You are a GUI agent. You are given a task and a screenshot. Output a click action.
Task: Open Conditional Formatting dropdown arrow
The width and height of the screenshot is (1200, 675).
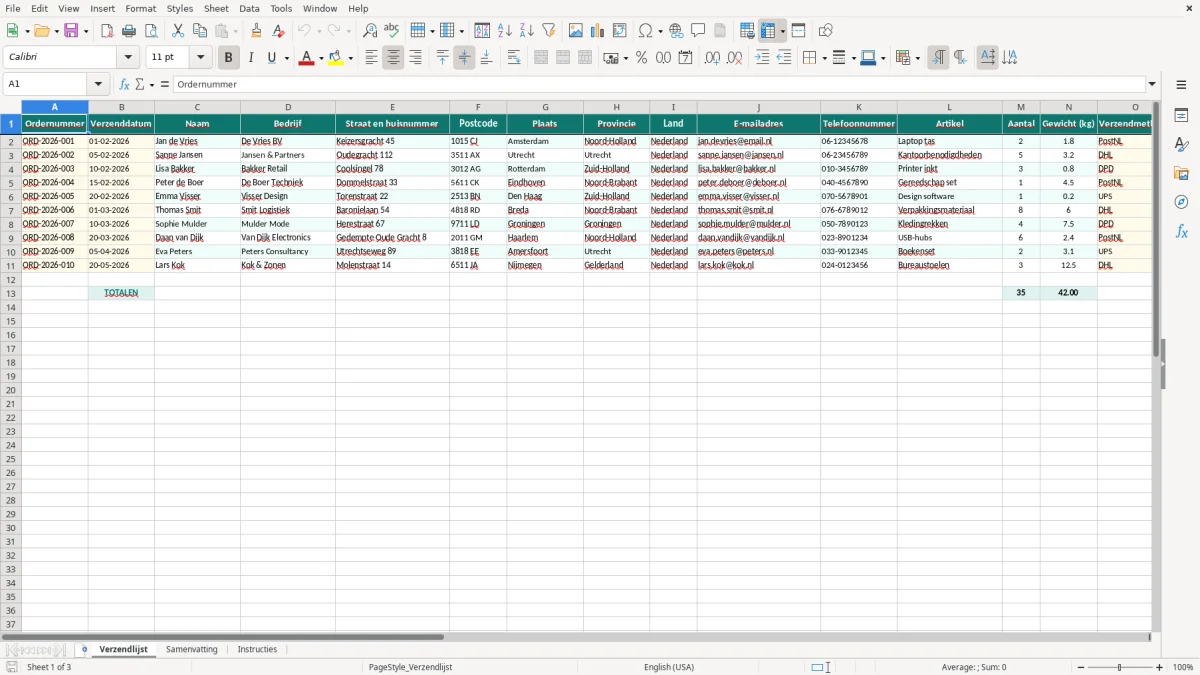click(917, 58)
